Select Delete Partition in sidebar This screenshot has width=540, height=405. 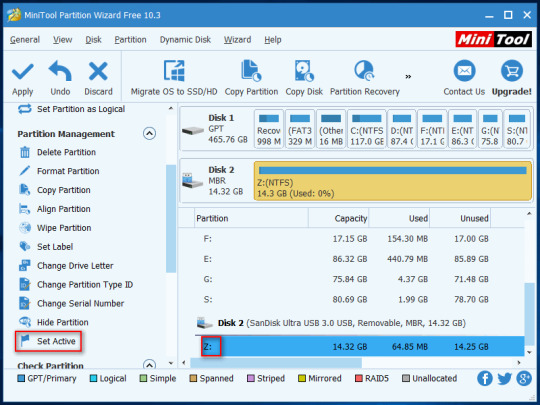coord(57,152)
